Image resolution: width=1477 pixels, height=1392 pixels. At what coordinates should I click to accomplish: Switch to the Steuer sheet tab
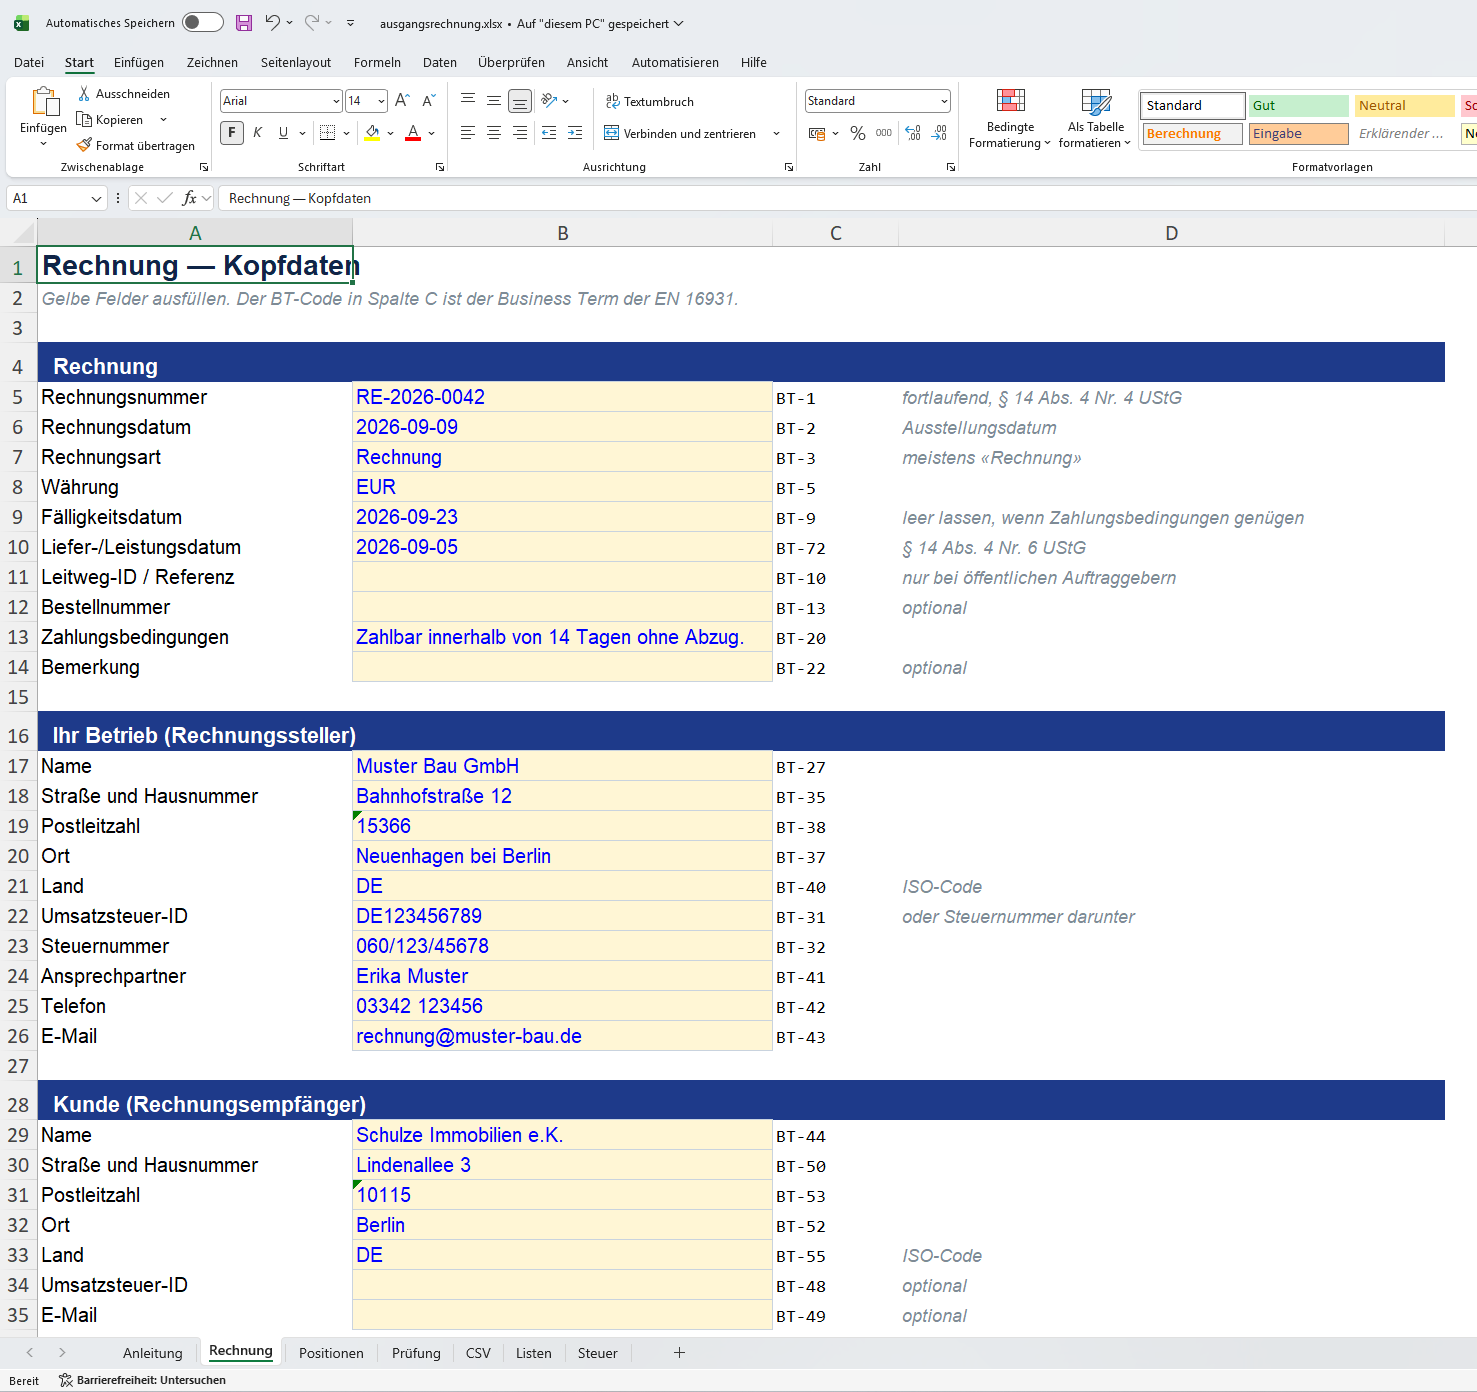point(598,1353)
